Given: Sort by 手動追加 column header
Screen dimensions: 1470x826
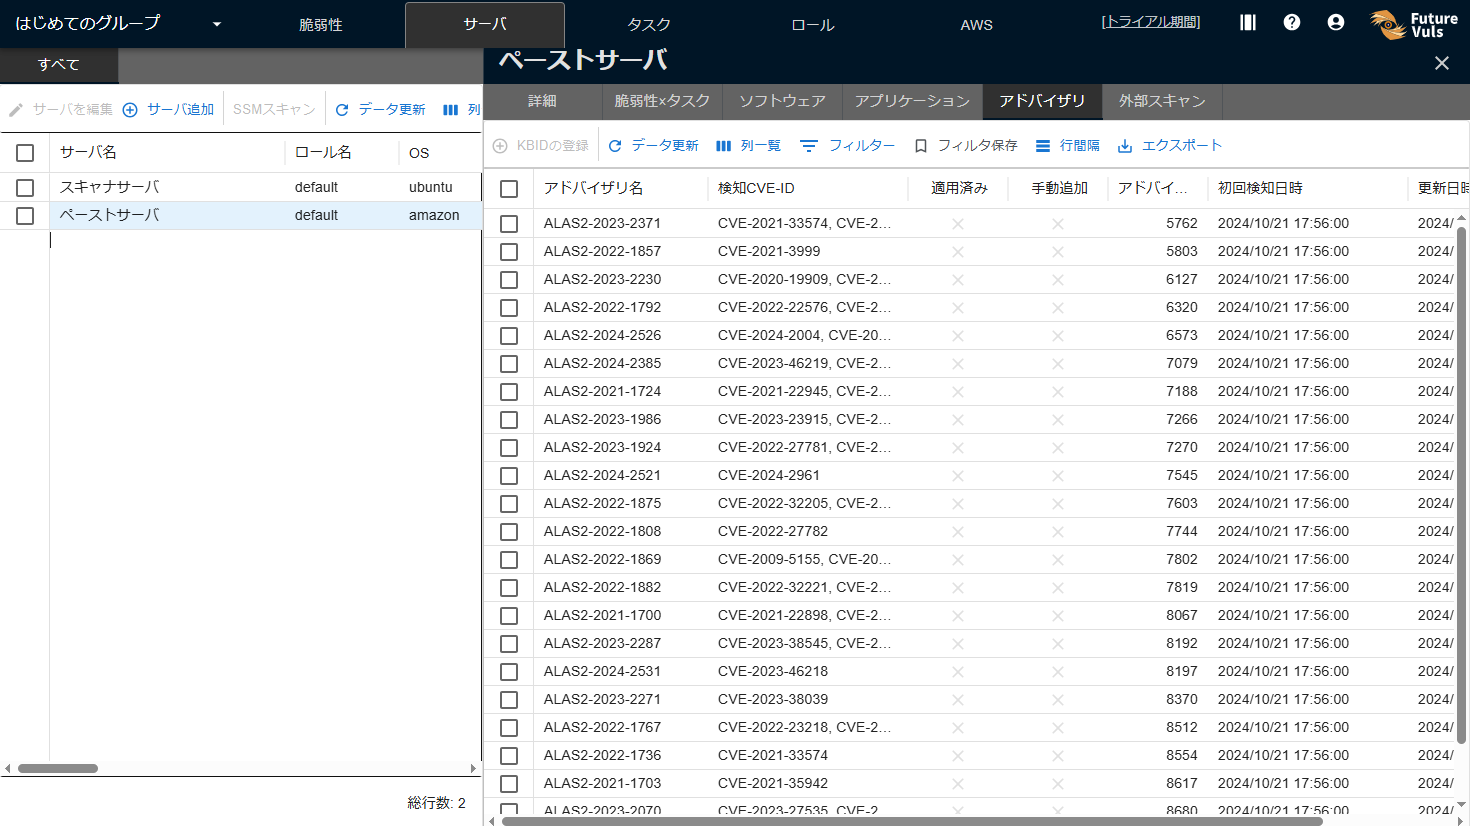Looking at the screenshot, I should [1060, 188].
